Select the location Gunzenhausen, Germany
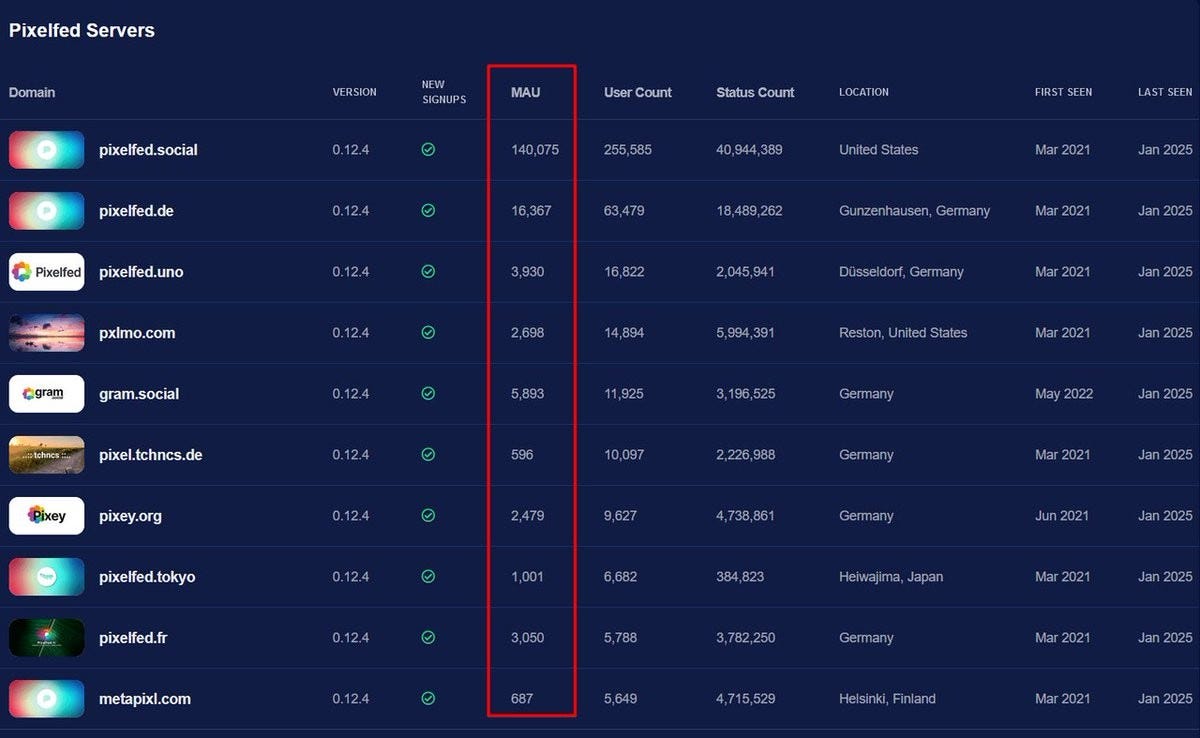The height and width of the screenshot is (738, 1200). pyautogui.click(x=915, y=211)
